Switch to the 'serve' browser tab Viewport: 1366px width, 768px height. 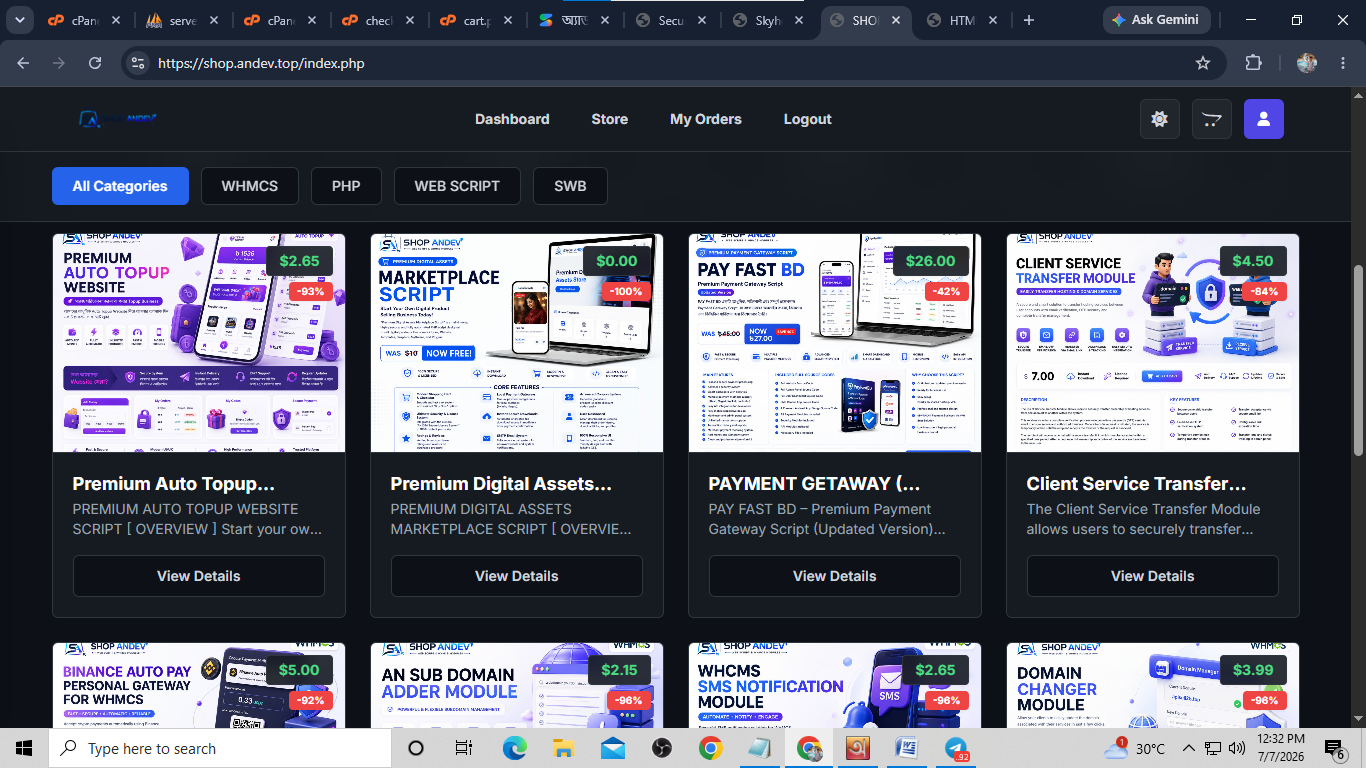point(182,20)
